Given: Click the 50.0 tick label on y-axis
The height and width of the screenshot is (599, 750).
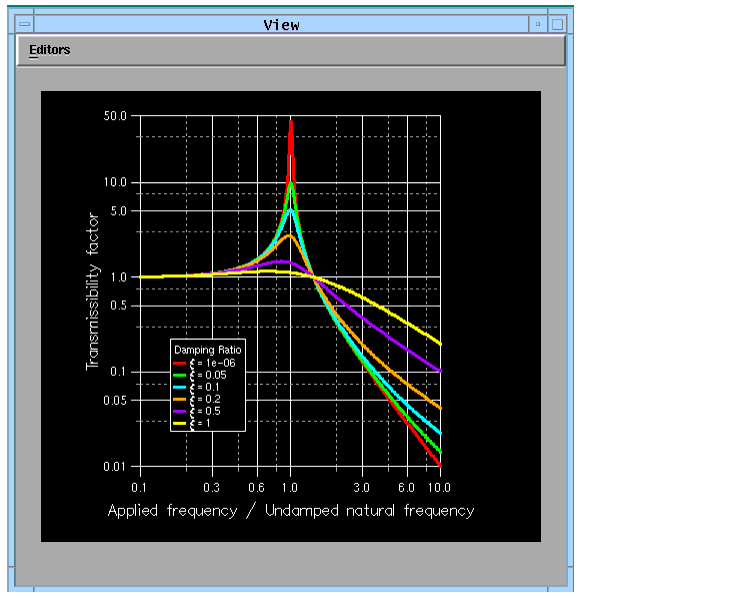Looking at the screenshot, I should [115, 116].
